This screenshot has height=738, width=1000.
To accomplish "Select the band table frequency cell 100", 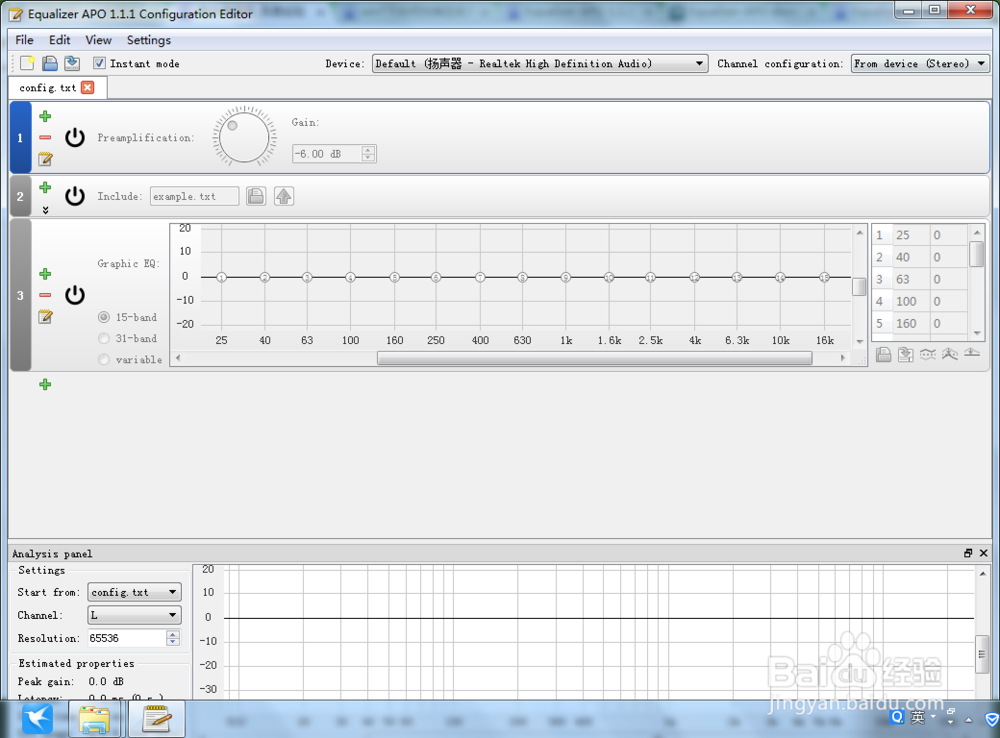I will [x=910, y=301].
